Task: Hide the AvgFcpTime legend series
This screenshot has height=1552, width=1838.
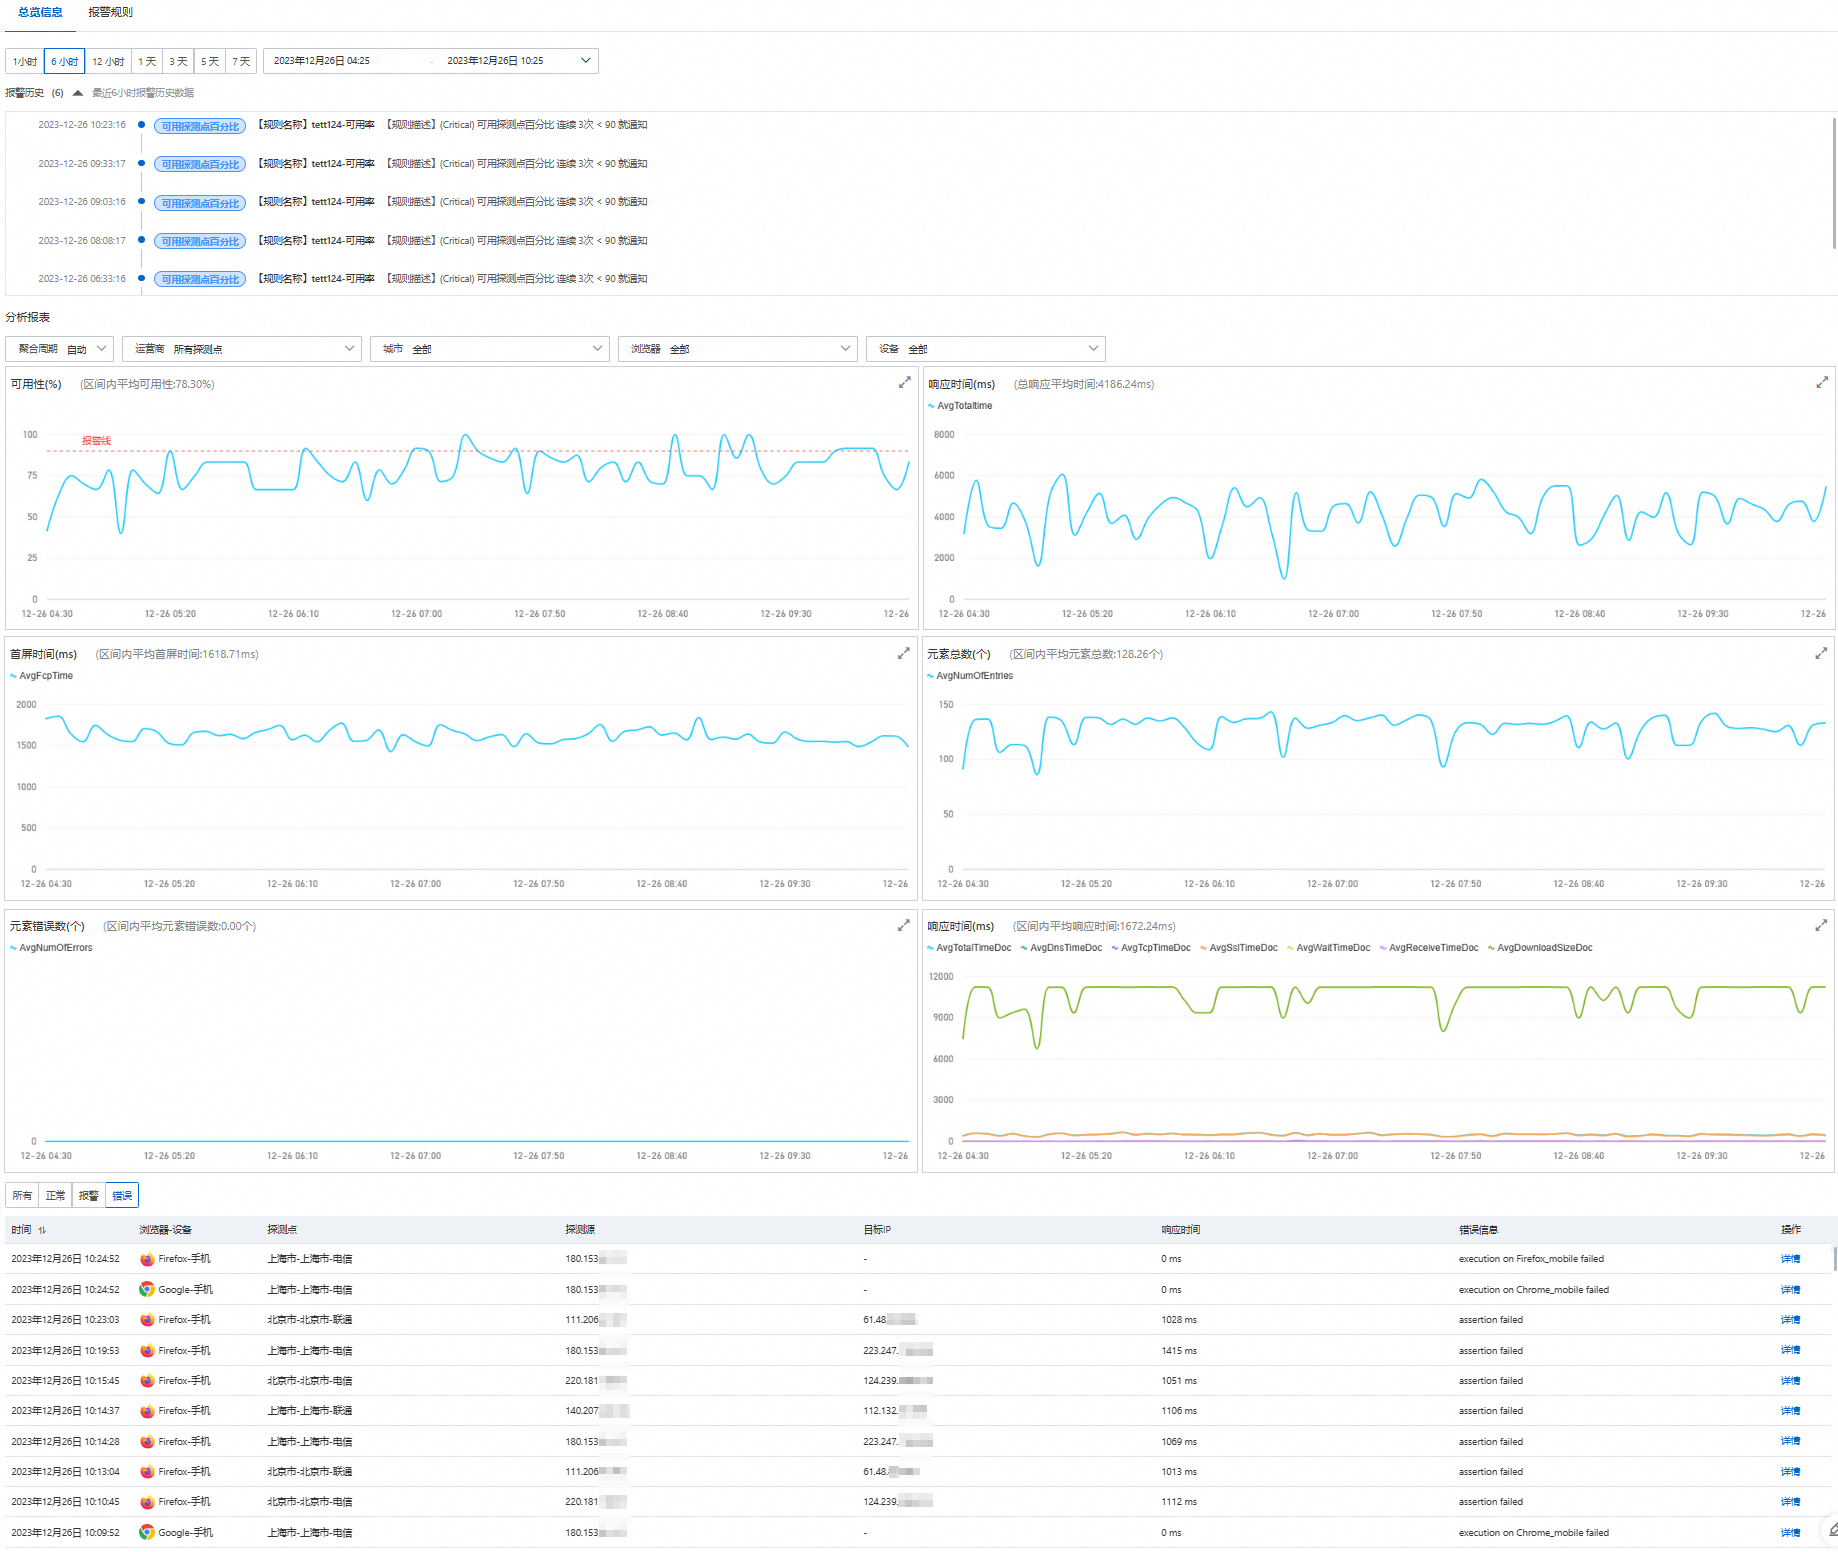Action: (x=41, y=676)
